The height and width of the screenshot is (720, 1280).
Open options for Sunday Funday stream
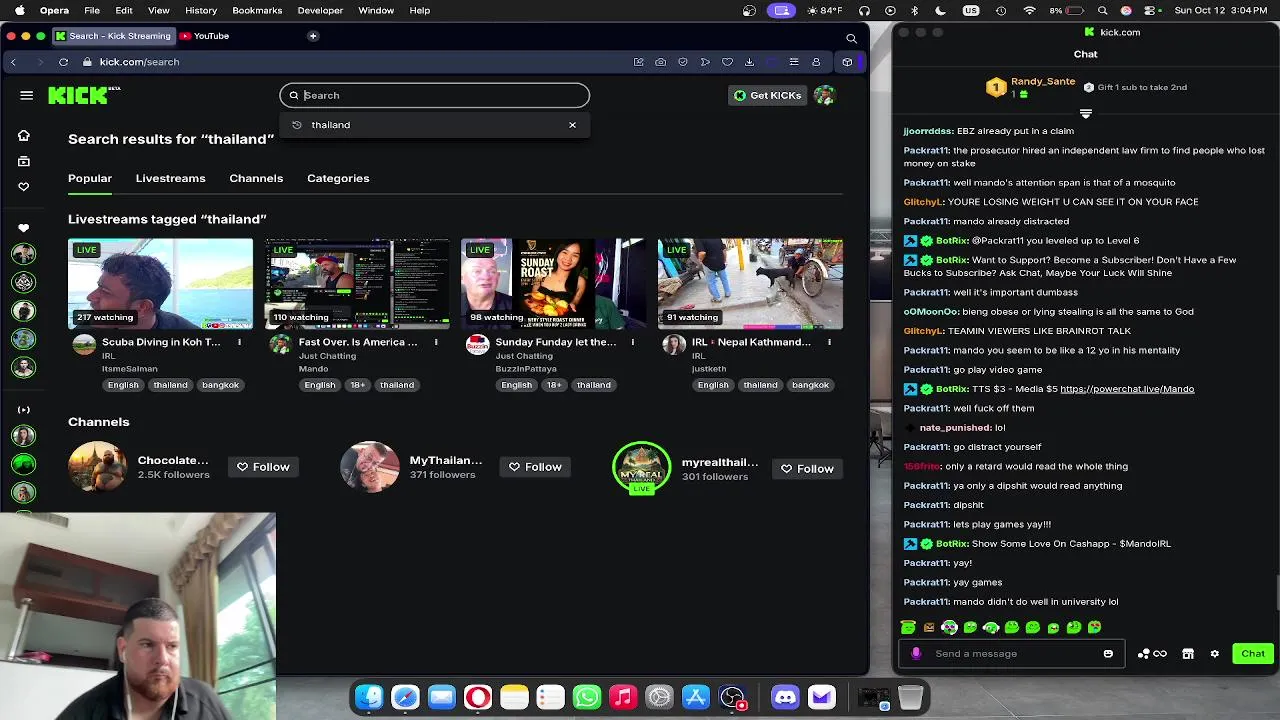pyautogui.click(x=632, y=342)
